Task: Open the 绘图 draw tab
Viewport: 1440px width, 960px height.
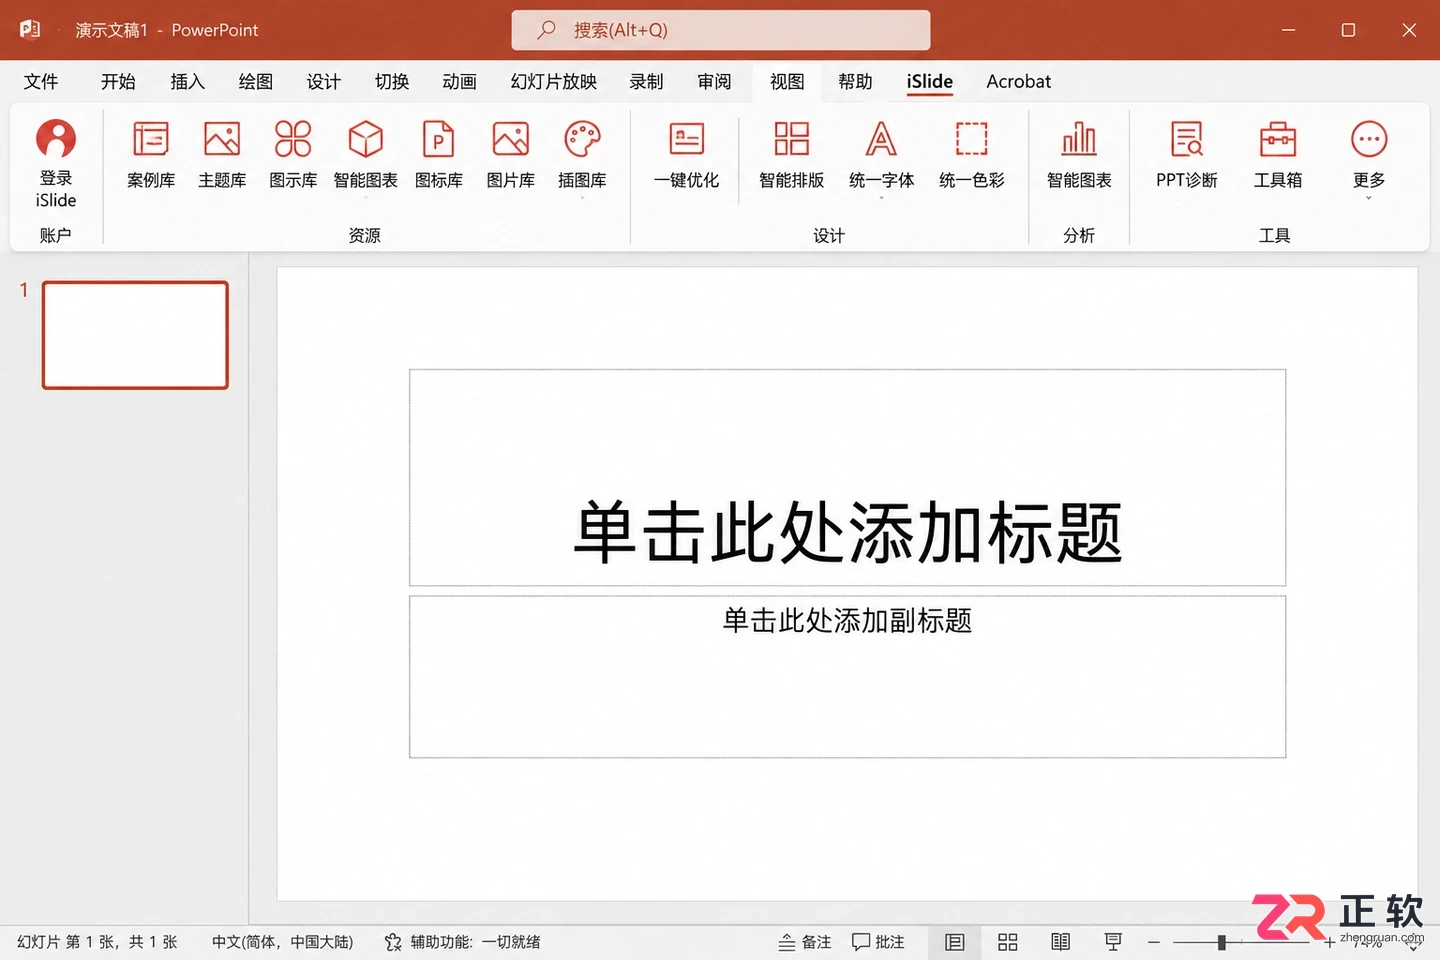Action: click(256, 82)
